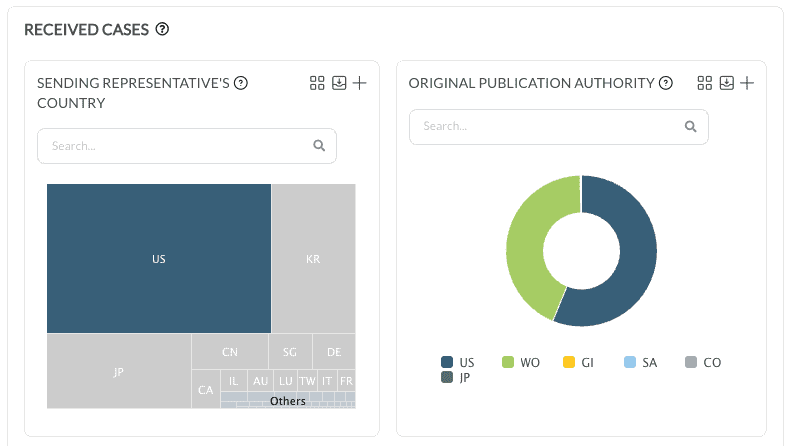This screenshot has height=446, width=796.
Task: Select the IL block in treemap
Action: [234, 381]
